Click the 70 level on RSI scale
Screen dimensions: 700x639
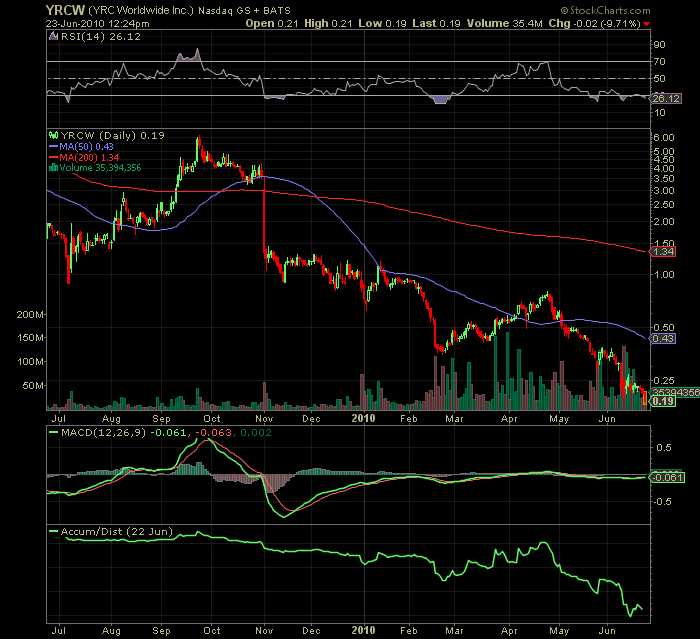coord(659,61)
